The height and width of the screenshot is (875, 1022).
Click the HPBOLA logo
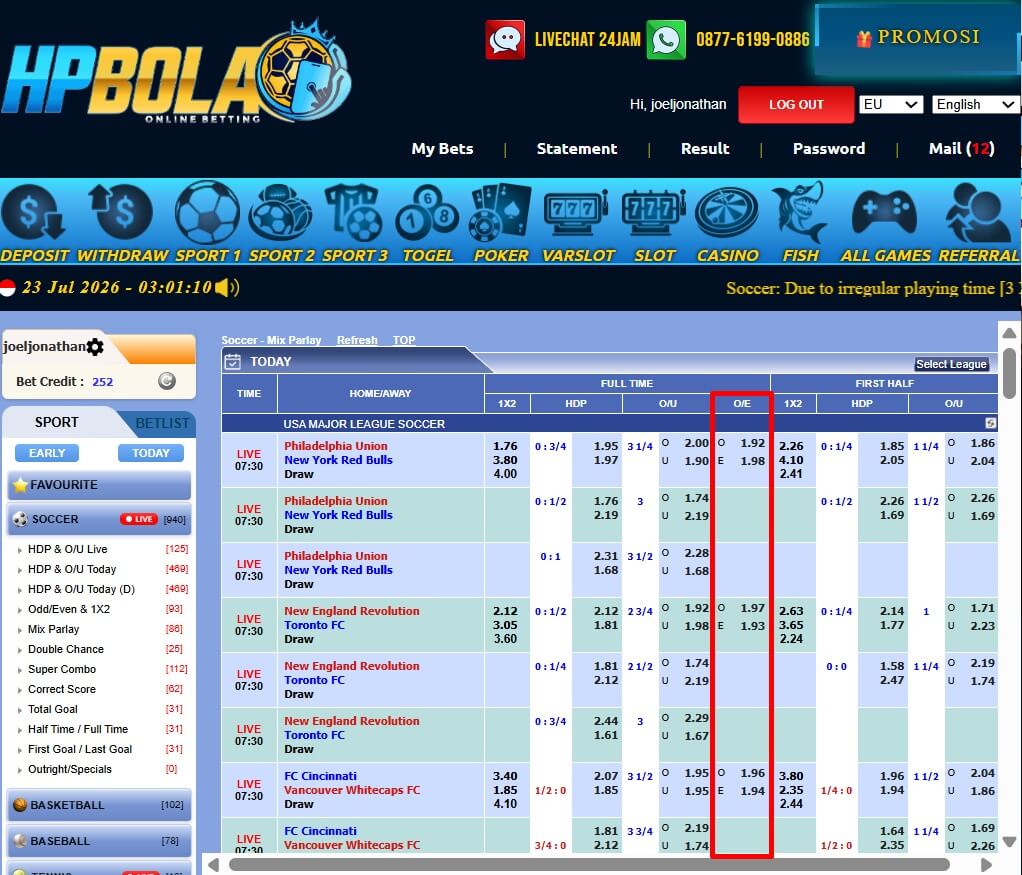[176, 72]
